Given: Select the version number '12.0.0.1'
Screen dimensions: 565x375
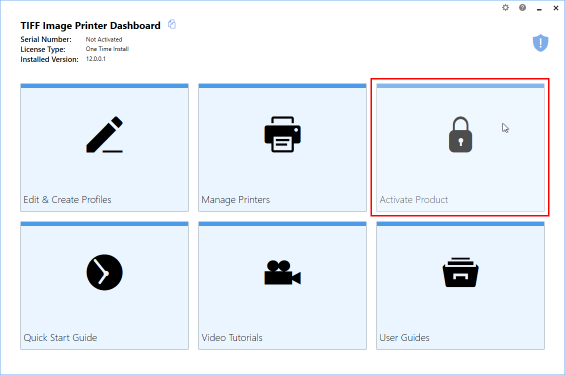Looking at the screenshot, I should pyautogui.click(x=95, y=59).
